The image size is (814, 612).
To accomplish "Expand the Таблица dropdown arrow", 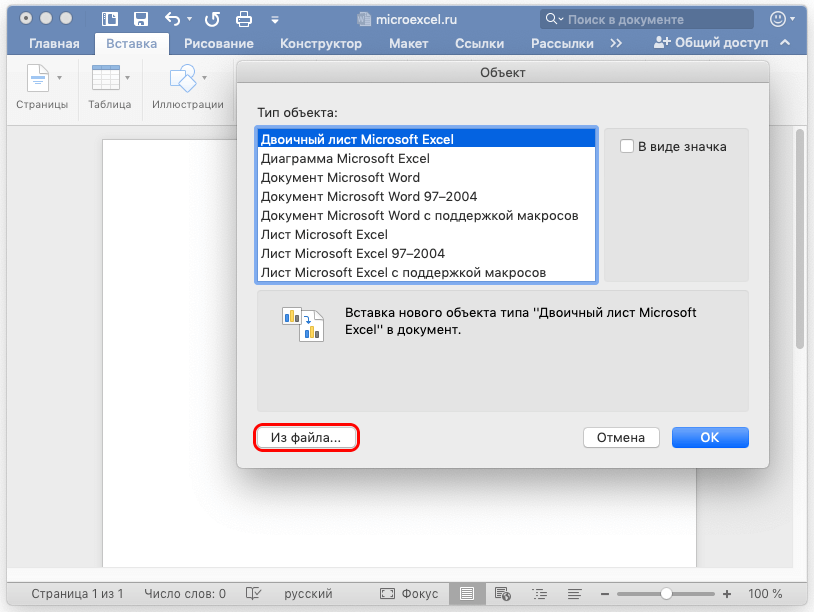I will click(x=127, y=78).
